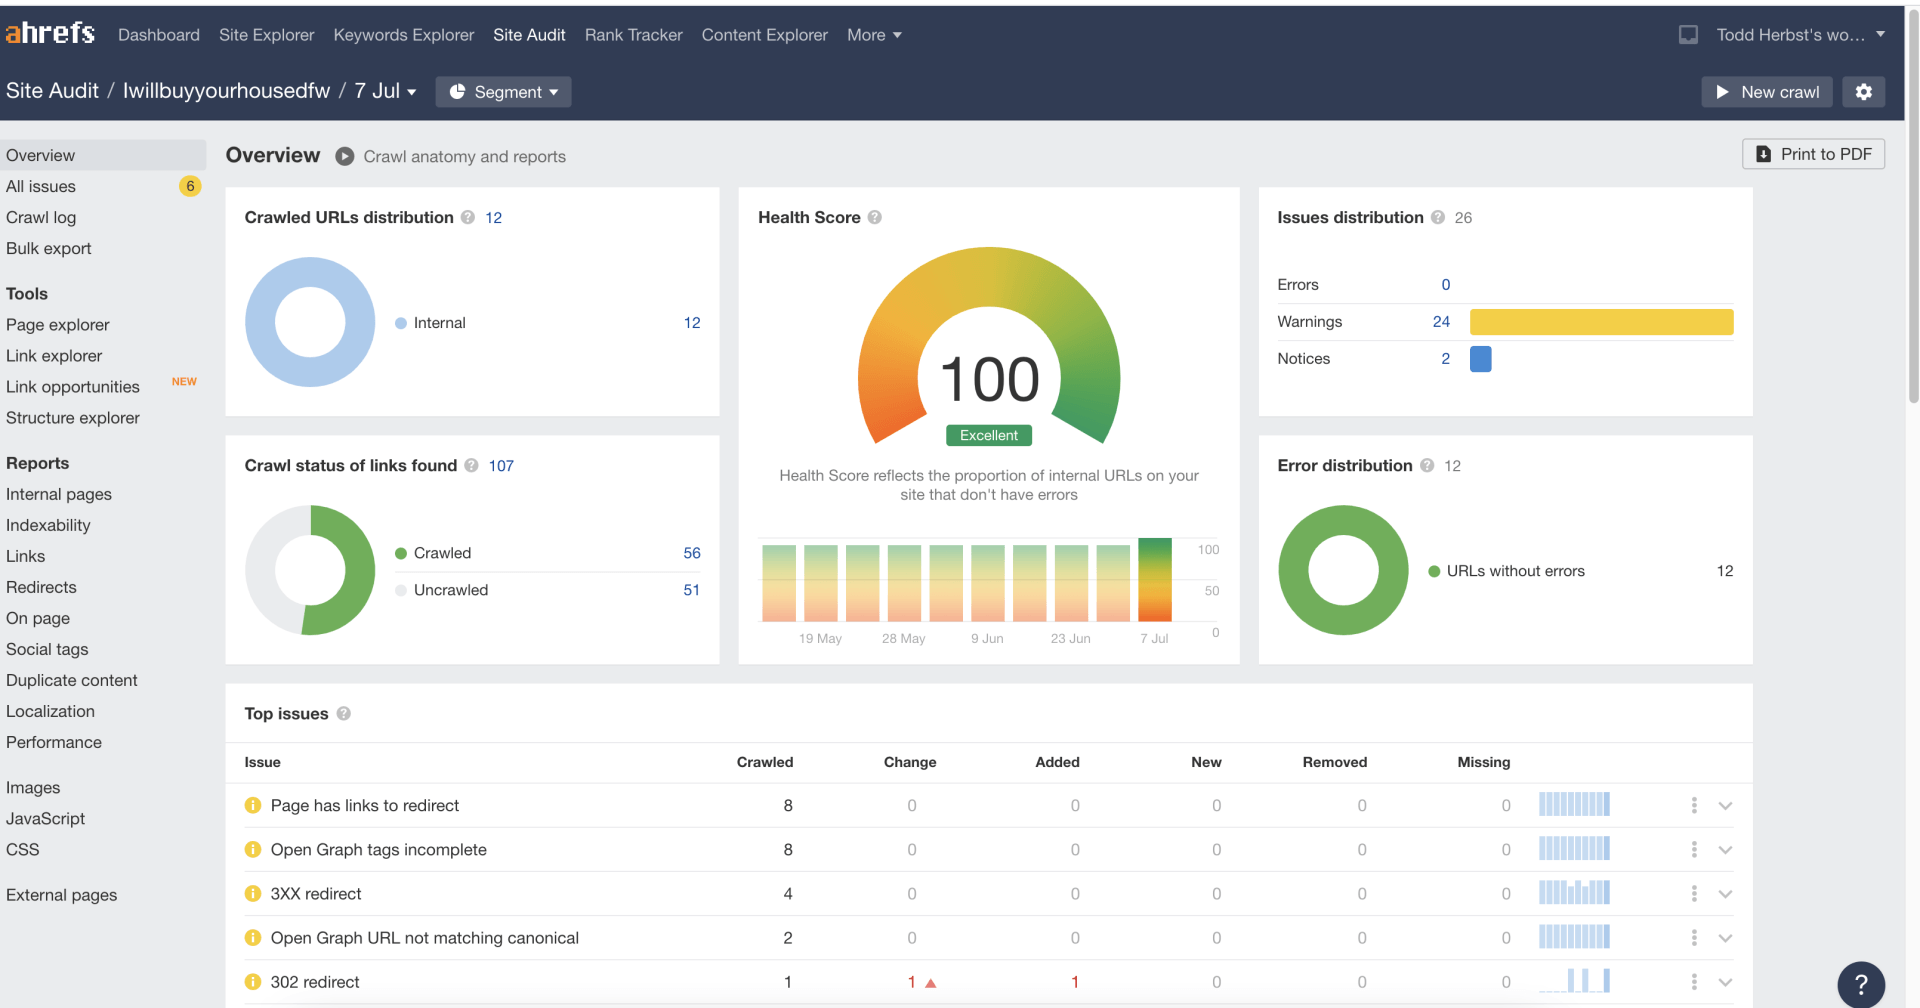Open the More navigation dropdown
This screenshot has height=1008, width=1920.
874,35
